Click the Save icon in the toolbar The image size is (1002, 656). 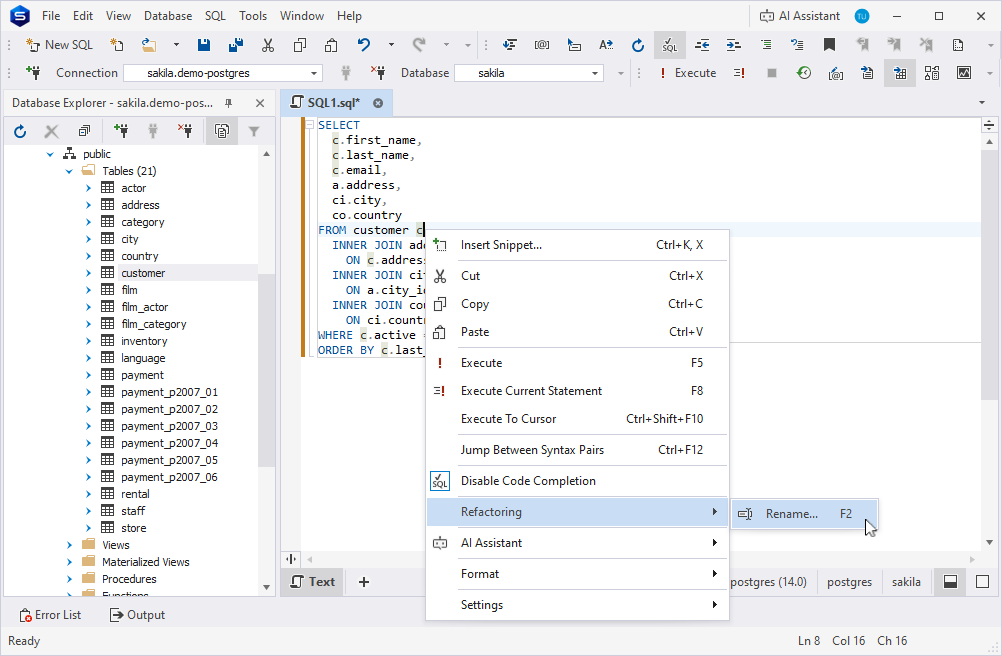point(204,45)
